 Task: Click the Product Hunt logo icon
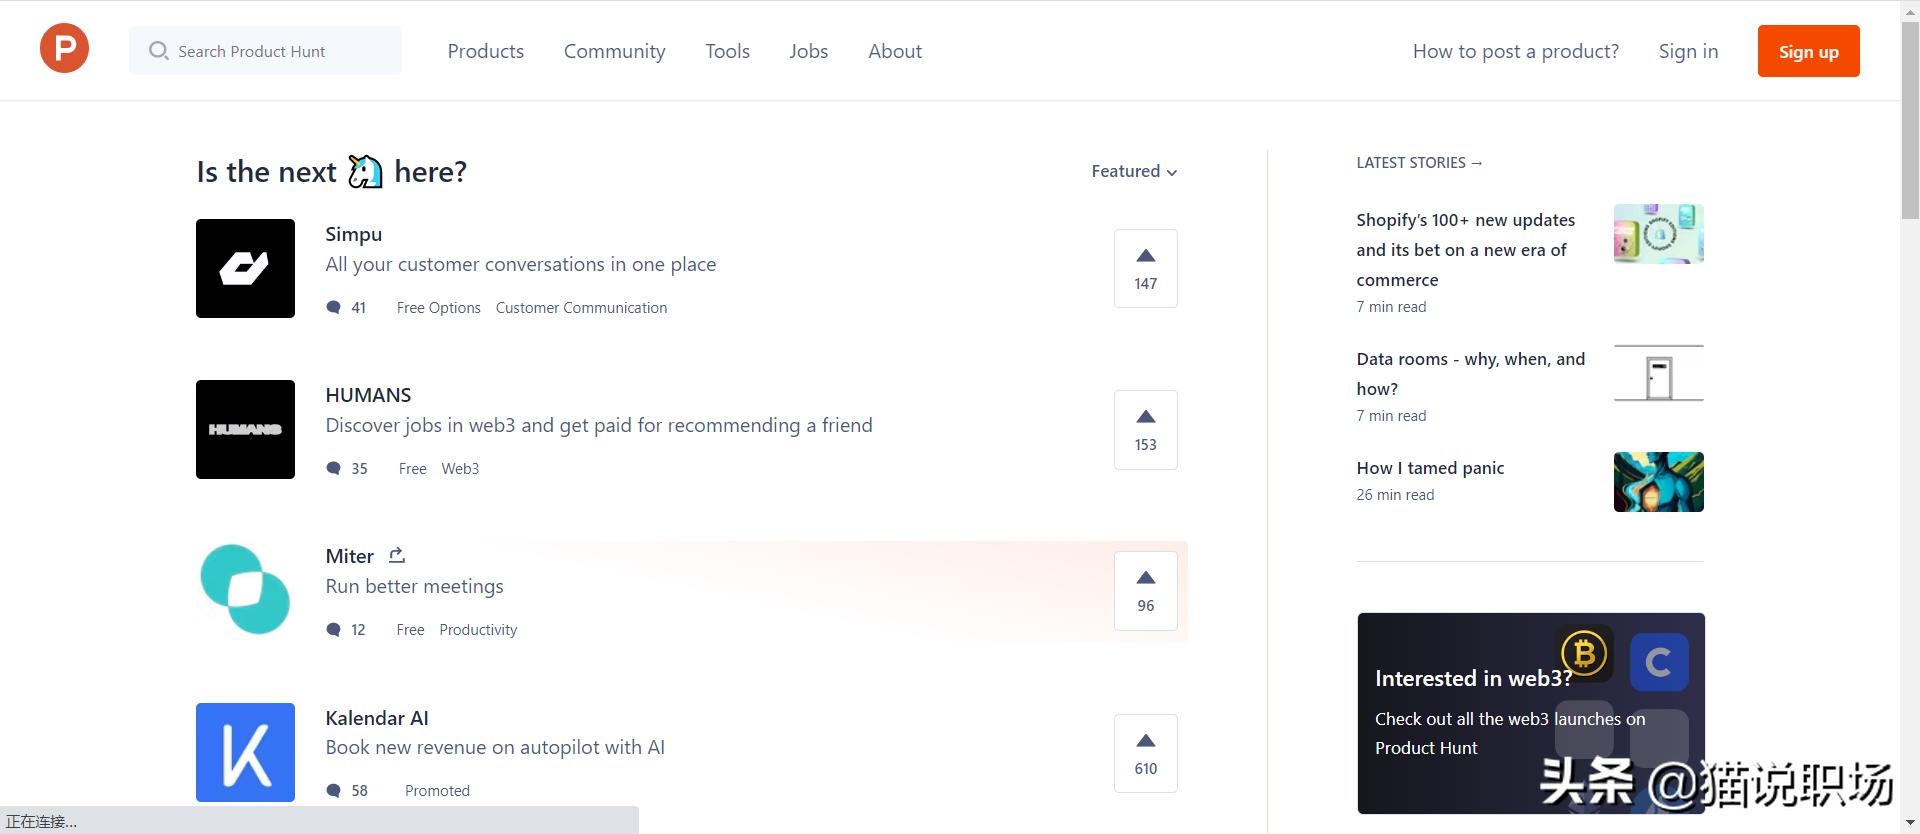64,49
